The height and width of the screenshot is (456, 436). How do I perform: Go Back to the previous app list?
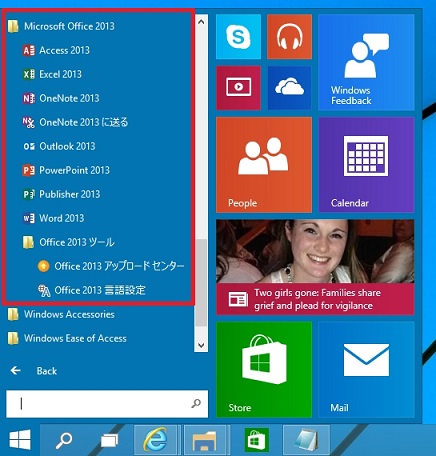coord(33,371)
